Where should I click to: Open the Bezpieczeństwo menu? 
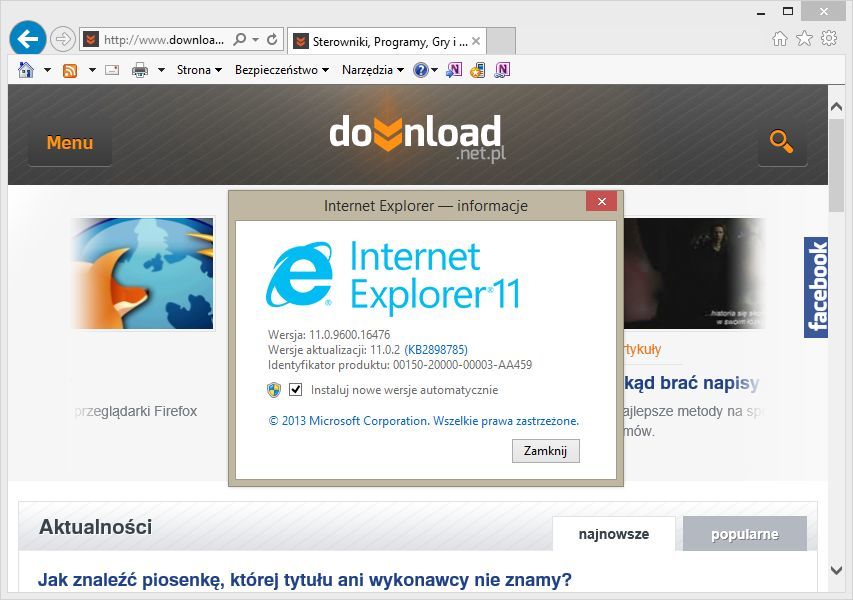point(282,70)
